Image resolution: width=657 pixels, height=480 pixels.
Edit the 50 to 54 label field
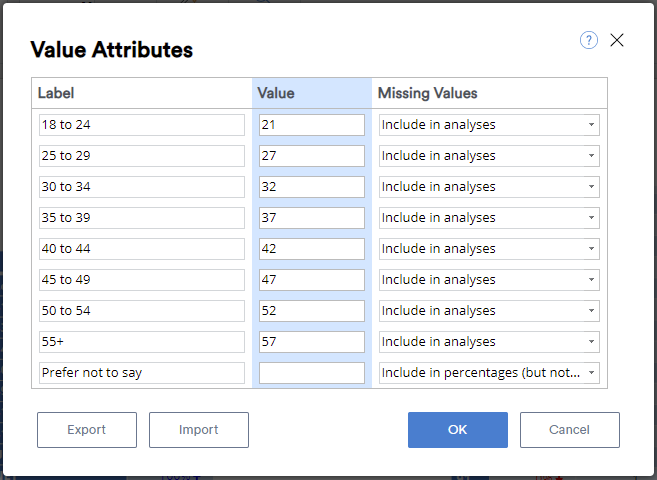coord(142,311)
